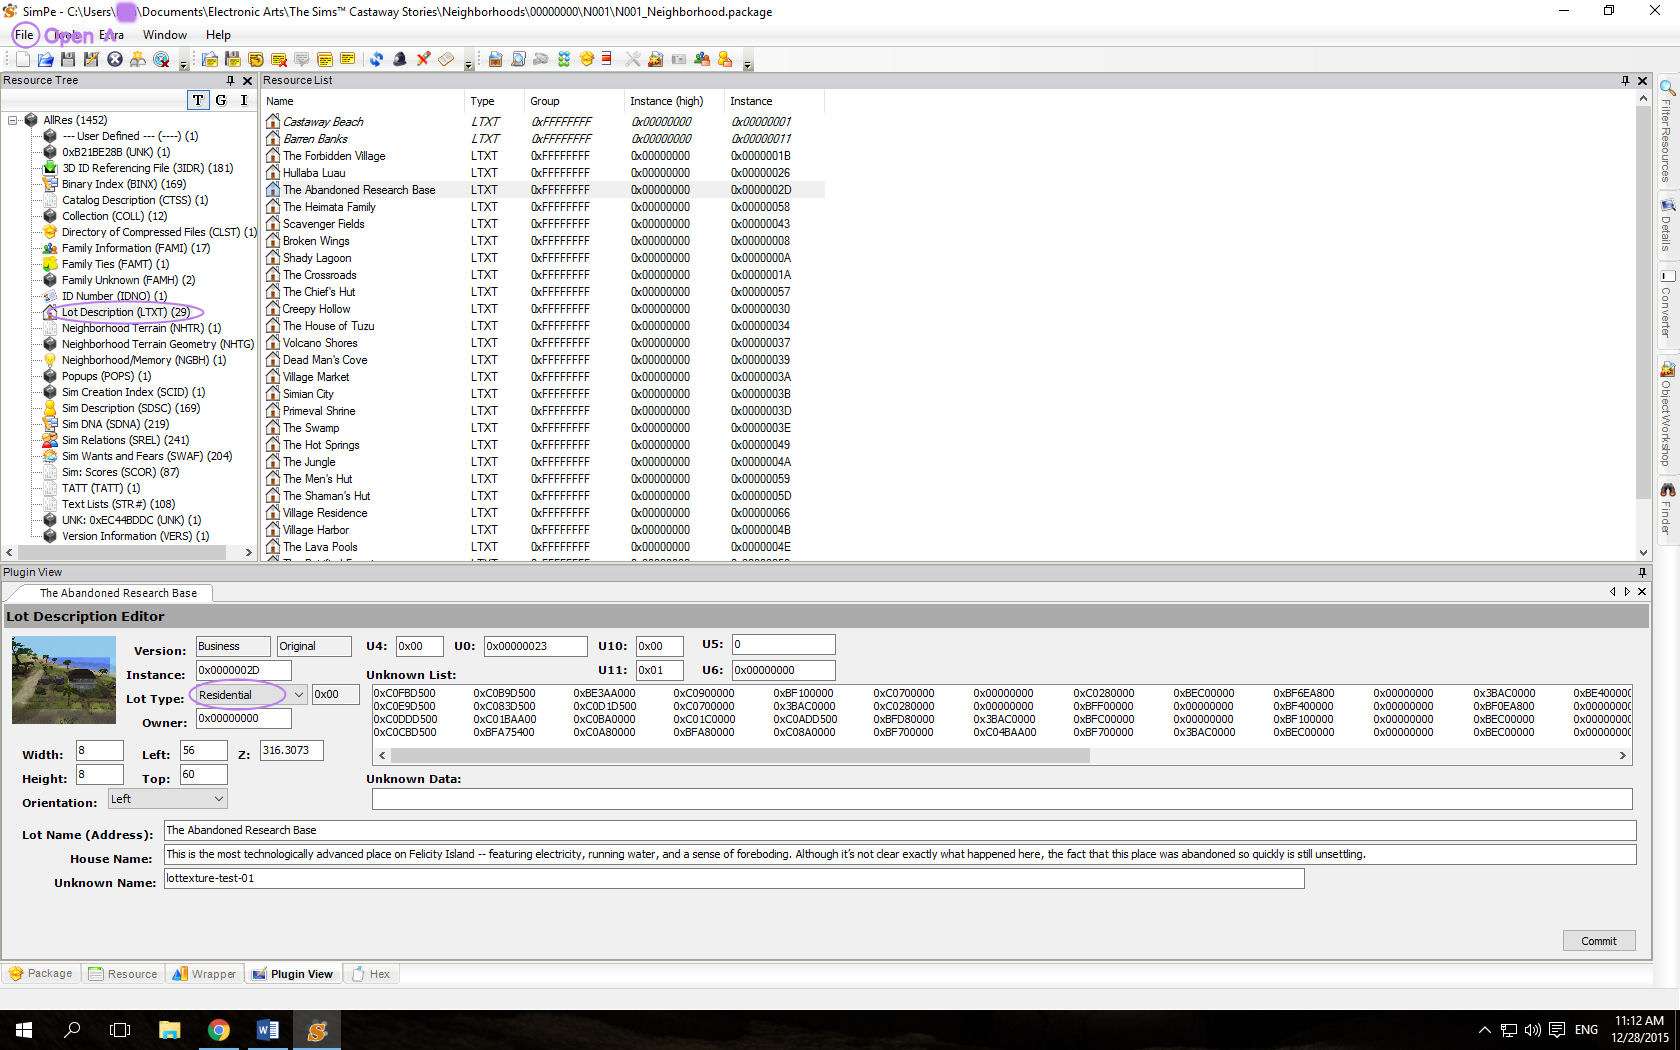Click the two sims group toolbar icon
Image resolution: width=1680 pixels, height=1050 pixels.
[702, 59]
